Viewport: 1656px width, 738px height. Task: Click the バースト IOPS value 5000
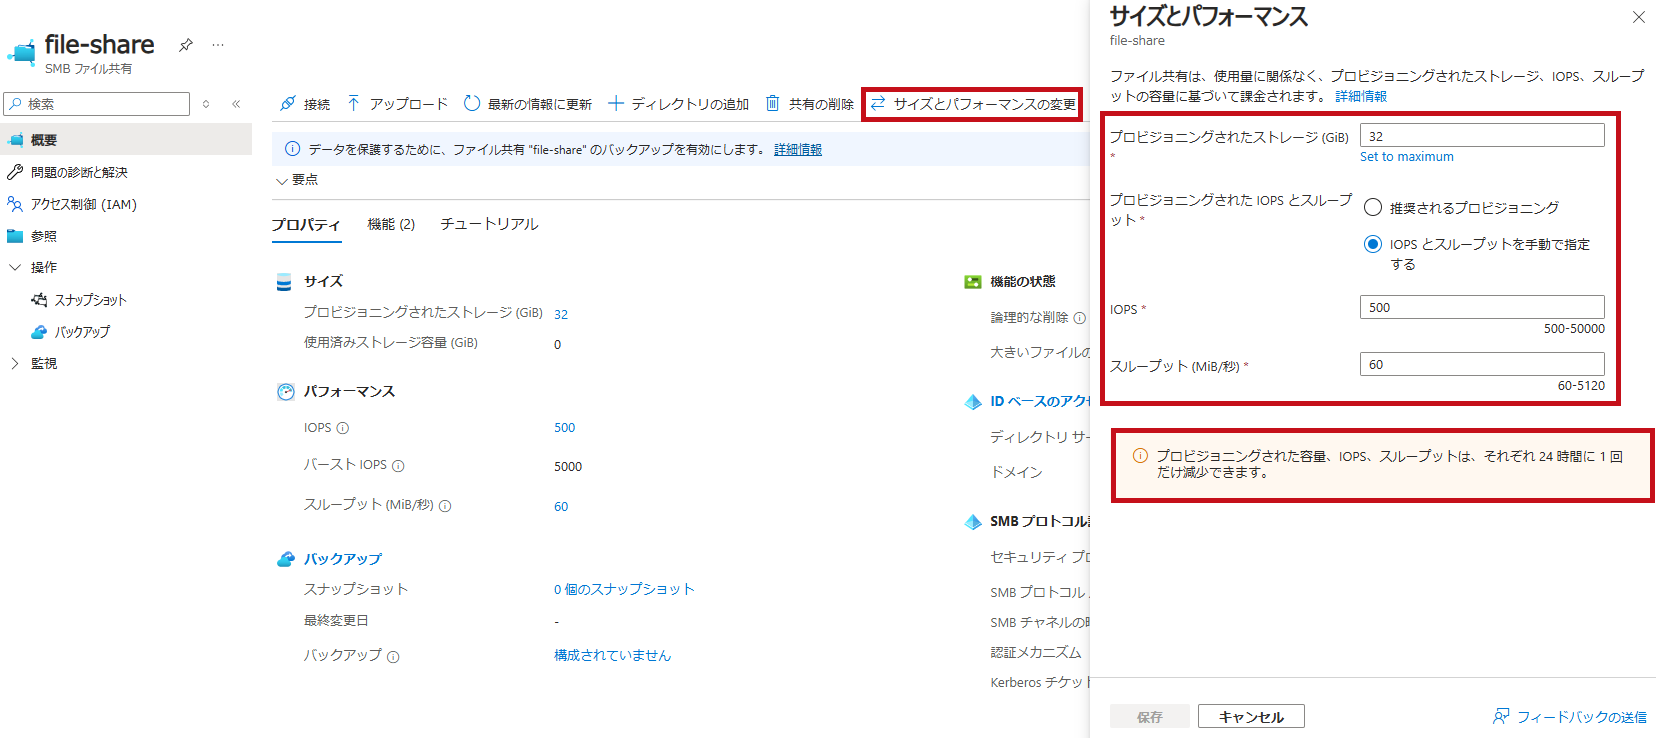pyautogui.click(x=568, y=467)
